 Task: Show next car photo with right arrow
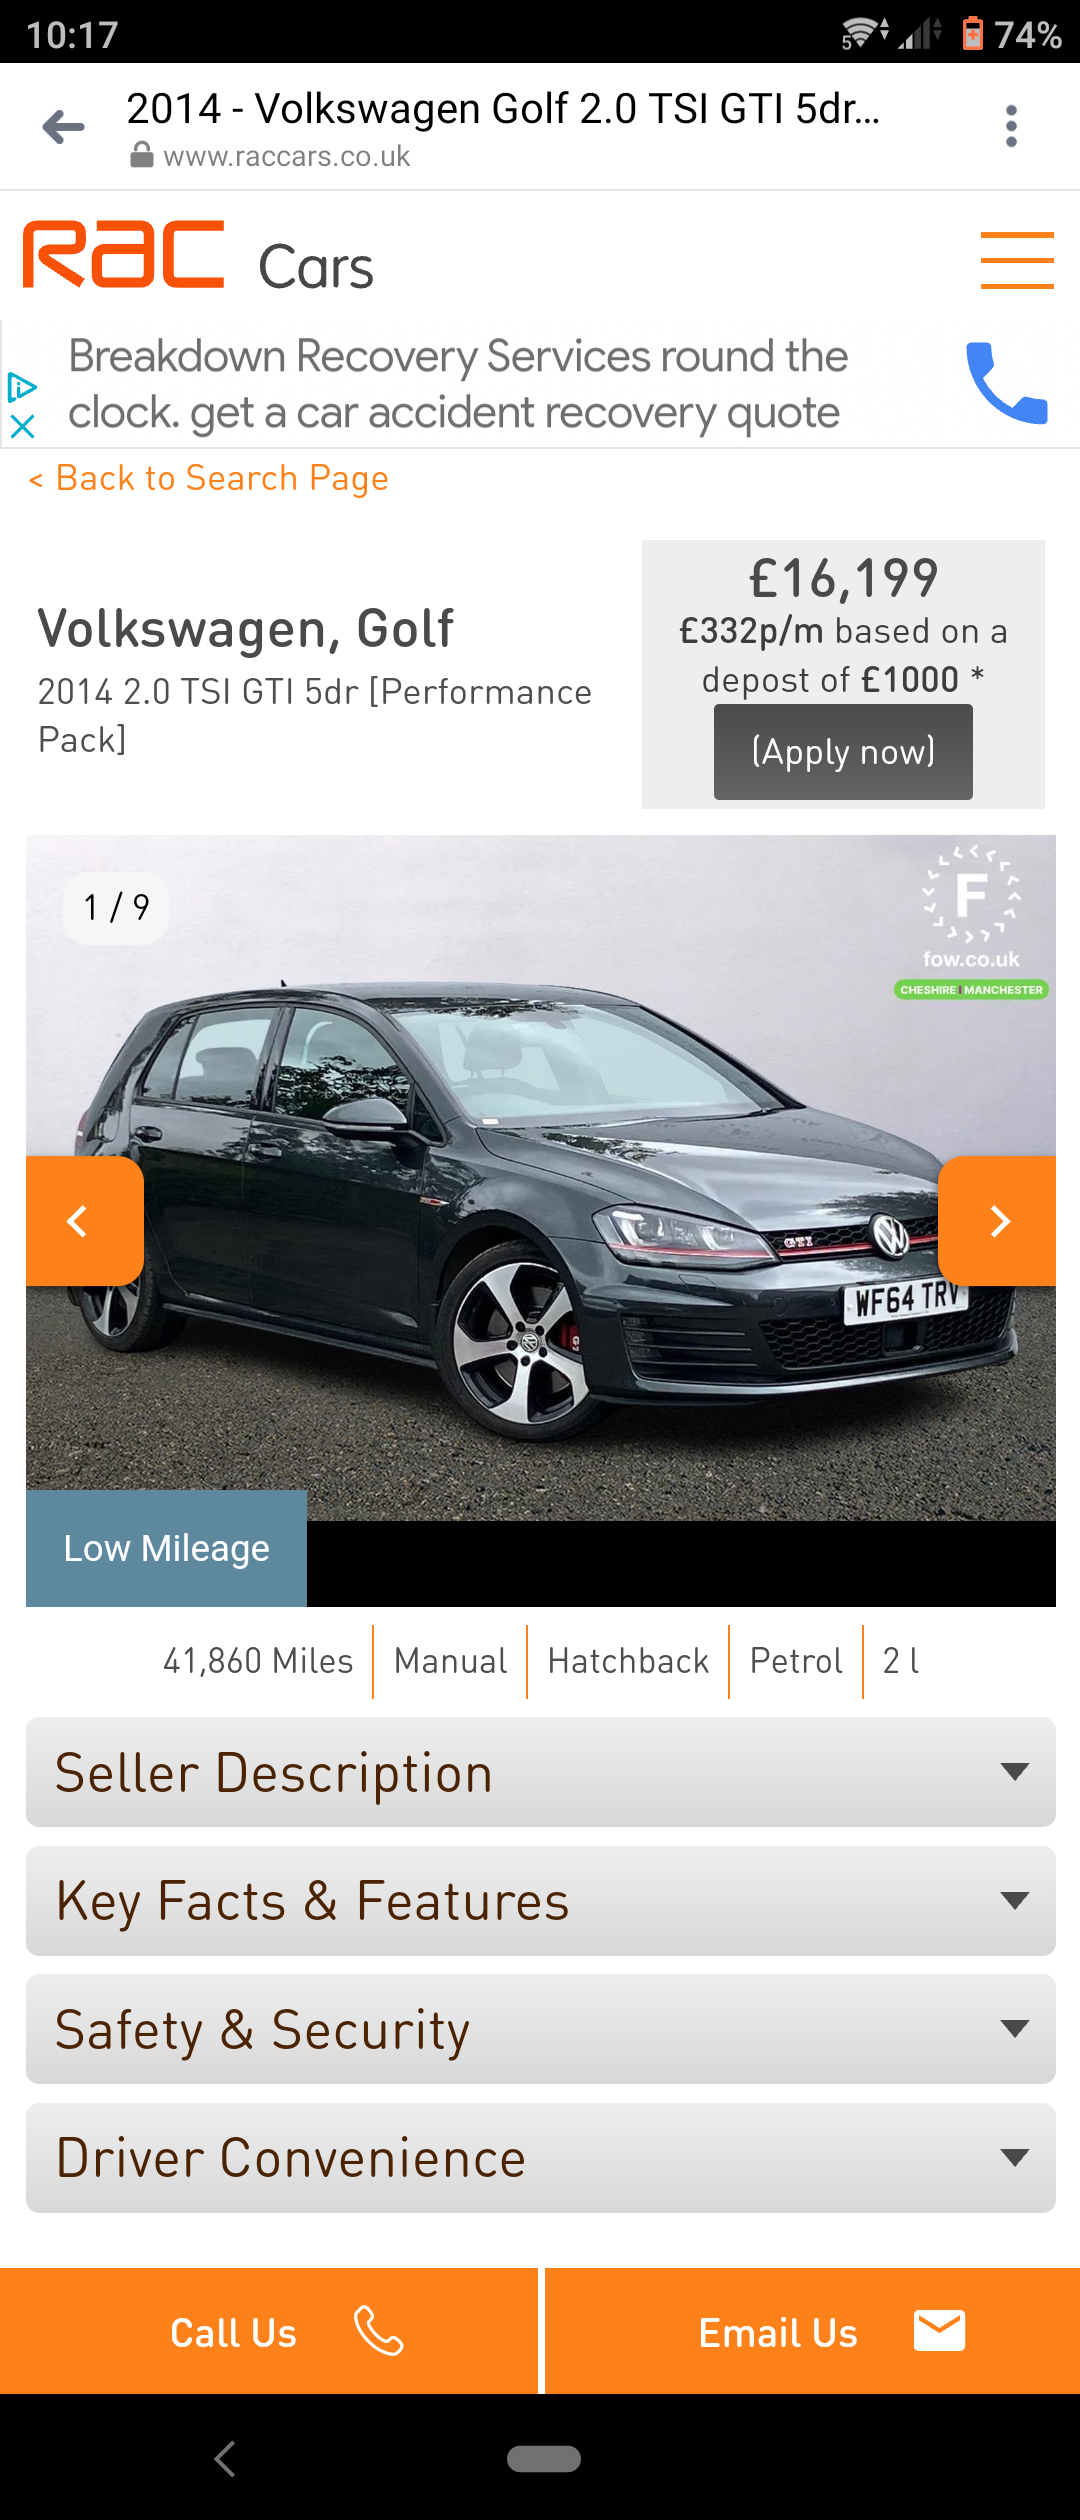(997, 1221)
